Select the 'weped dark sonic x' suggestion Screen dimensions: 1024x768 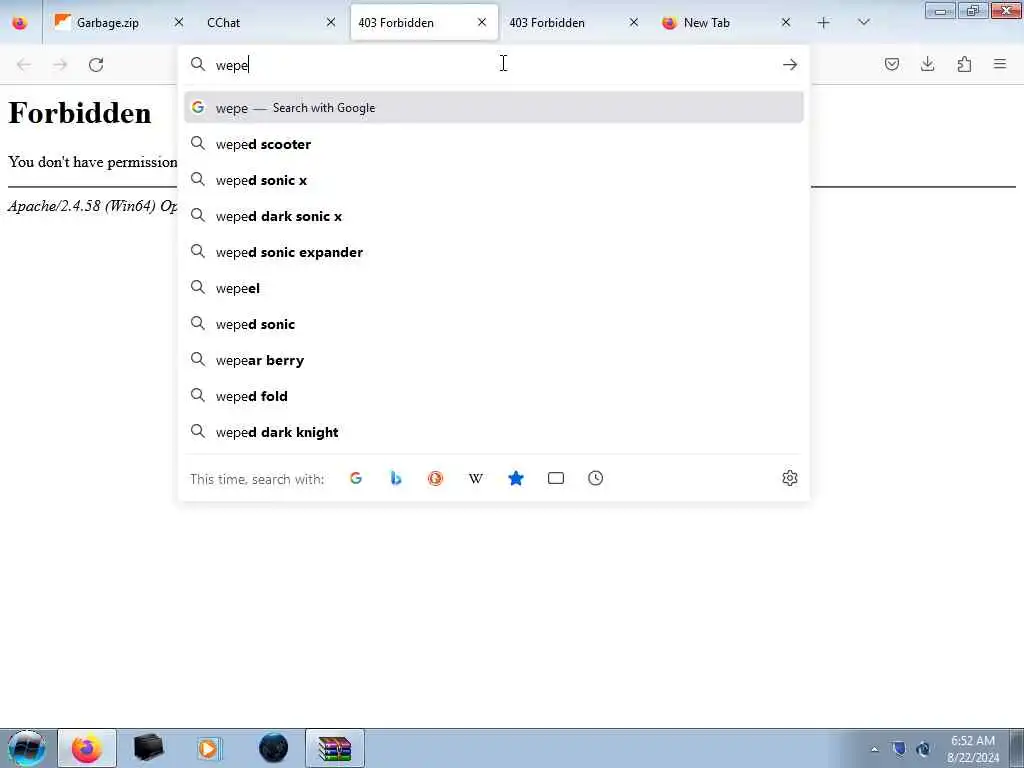point(494,216)
